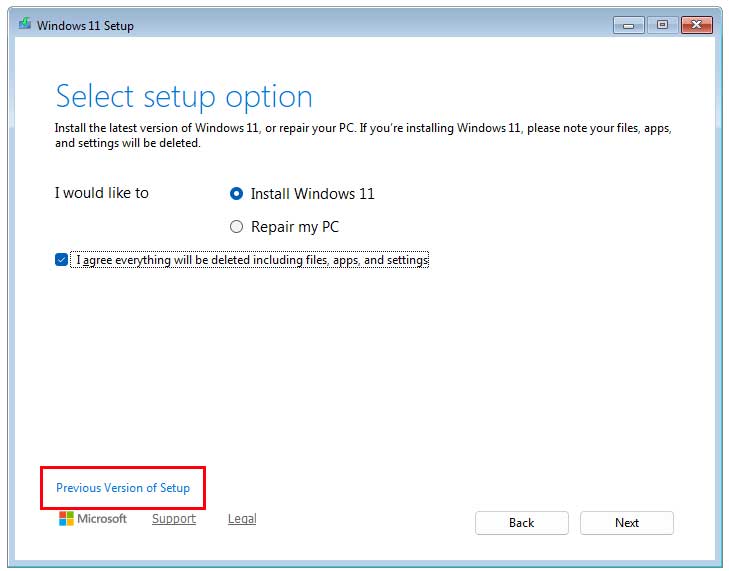Click the Select setup option heading

tap(184, 97)
